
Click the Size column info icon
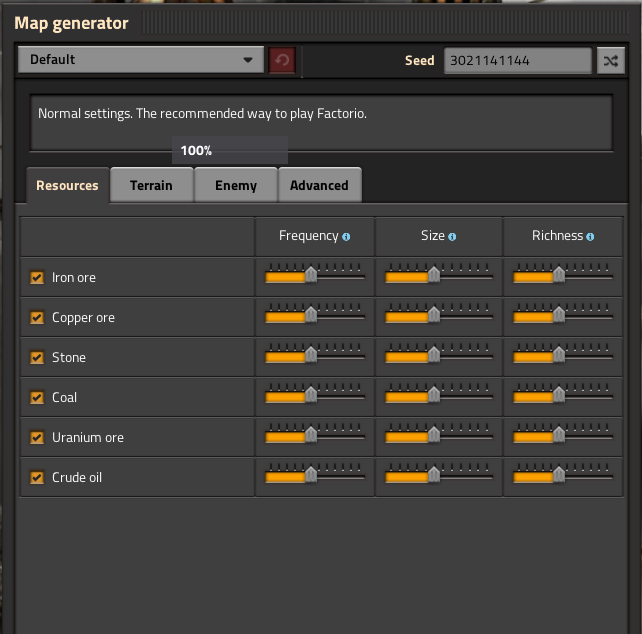coord(452,237)
